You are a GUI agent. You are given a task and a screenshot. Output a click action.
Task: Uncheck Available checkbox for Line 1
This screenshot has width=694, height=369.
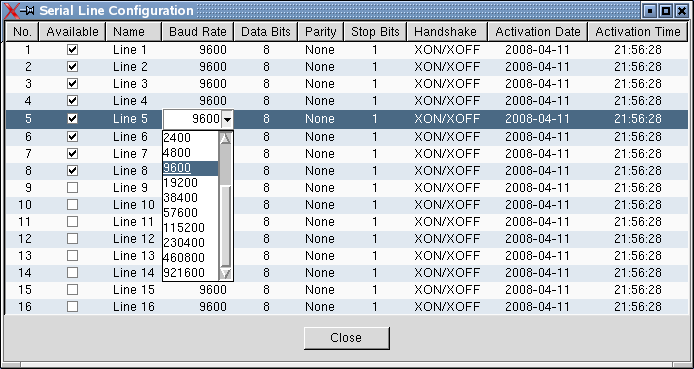(x=72, y=50)
